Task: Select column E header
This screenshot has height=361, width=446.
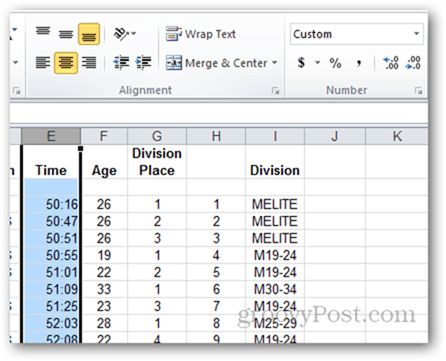Action: click(51, 136)
